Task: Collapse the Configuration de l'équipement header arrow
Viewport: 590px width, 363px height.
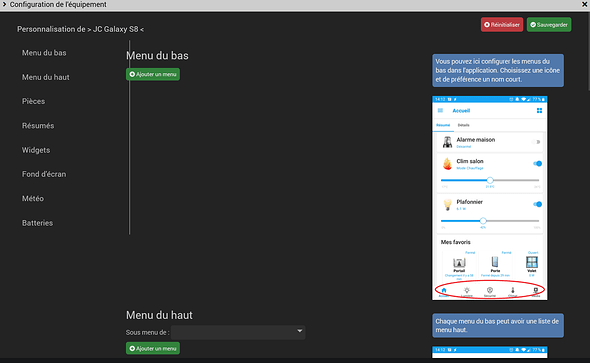Action: tap(4, 4)
